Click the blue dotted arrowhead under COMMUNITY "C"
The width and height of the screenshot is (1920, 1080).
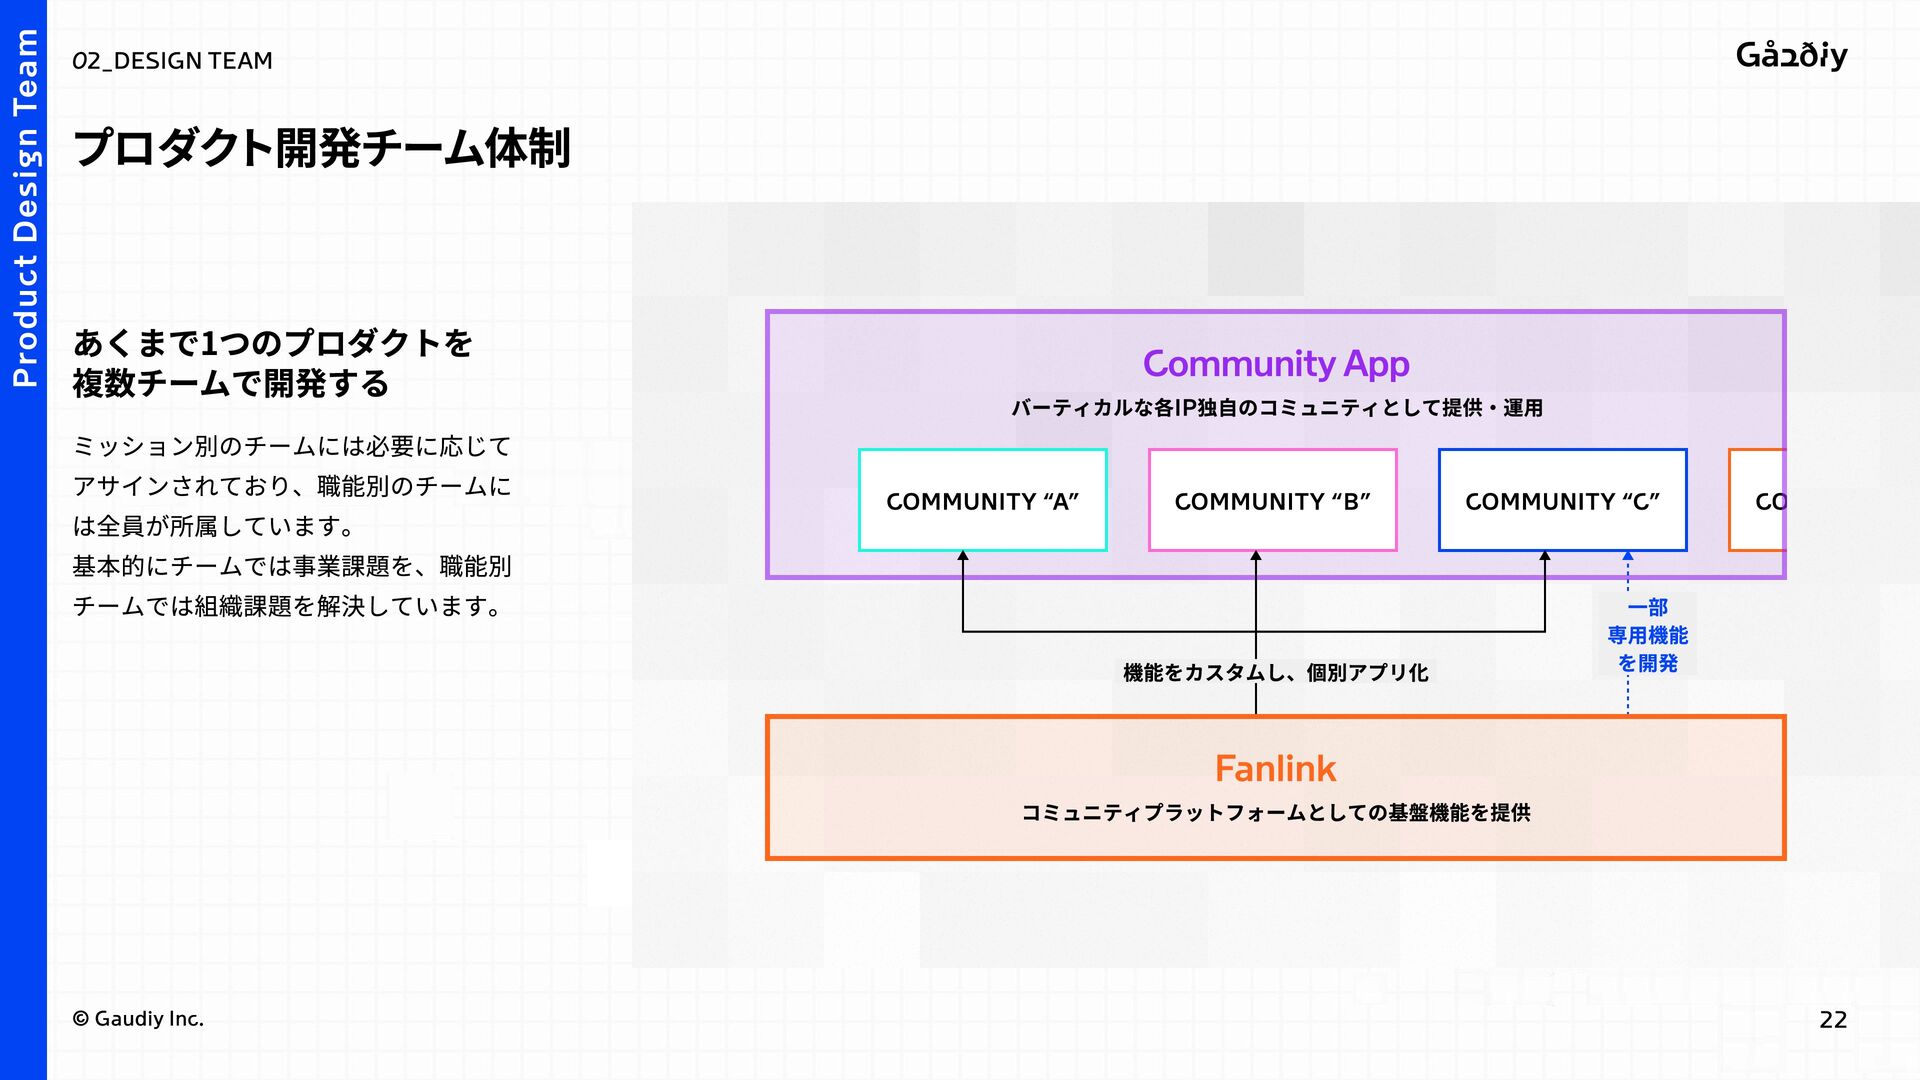point(1628,556)
